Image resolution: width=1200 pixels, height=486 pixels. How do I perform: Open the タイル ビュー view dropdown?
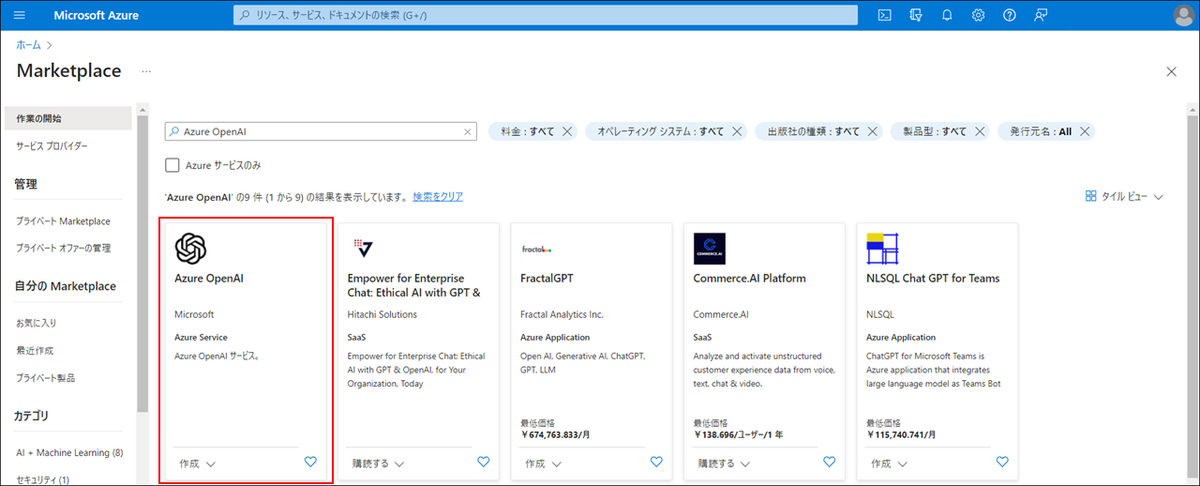coord(1125,197)
